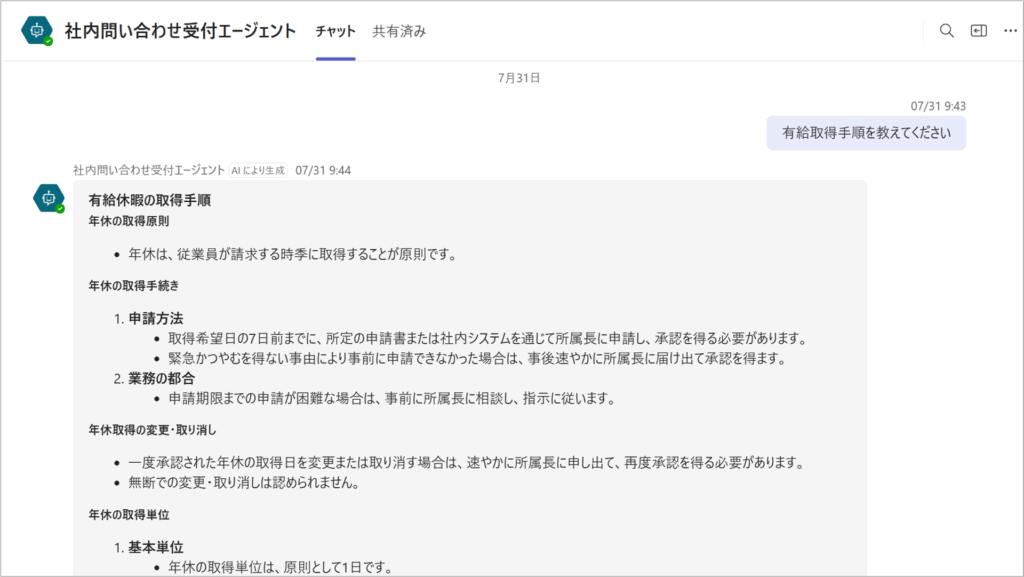Click the heading 有給休暇の取得手順
The image size is (1024, 577).
coord(150,200)
